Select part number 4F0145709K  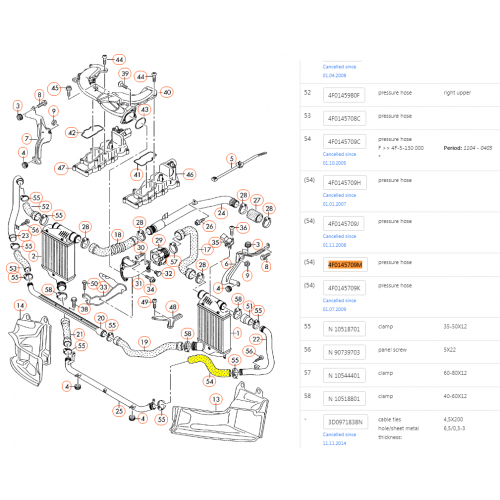[x=344, y=288]
